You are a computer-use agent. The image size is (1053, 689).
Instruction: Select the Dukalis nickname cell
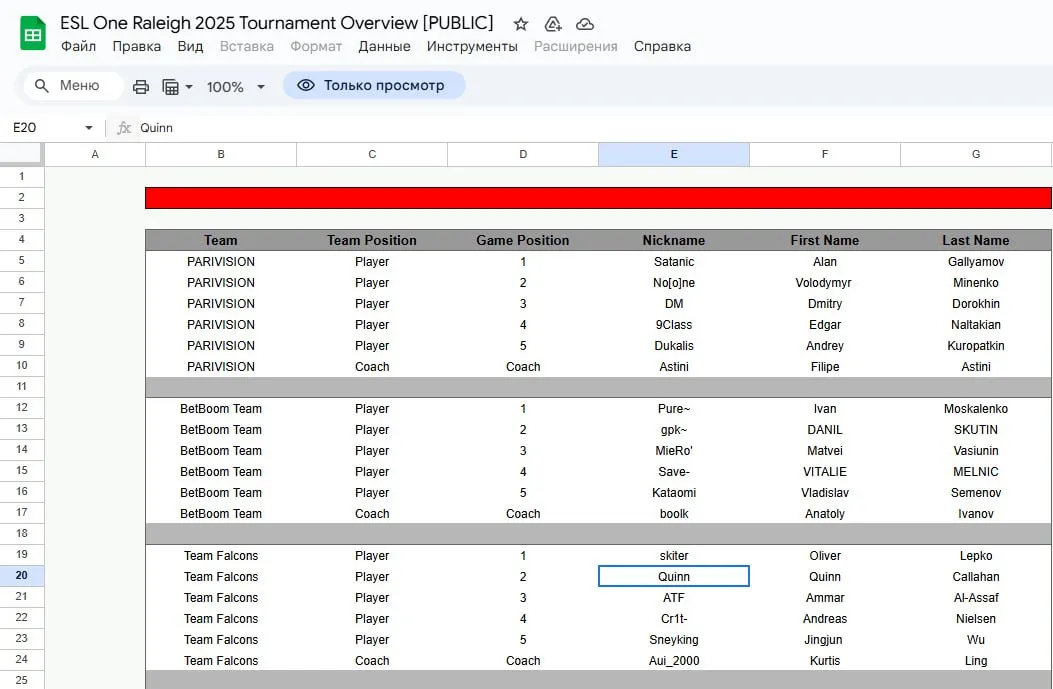coord(674,346)
